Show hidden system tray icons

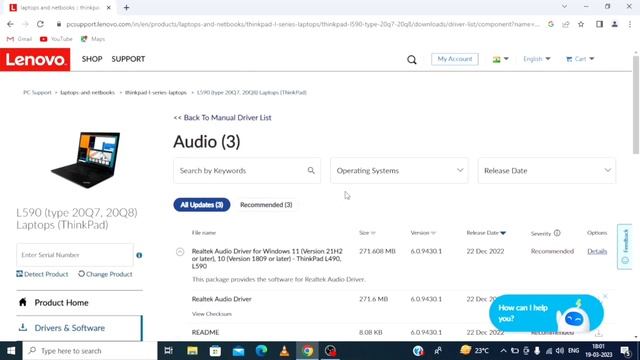tap(503, 351)
